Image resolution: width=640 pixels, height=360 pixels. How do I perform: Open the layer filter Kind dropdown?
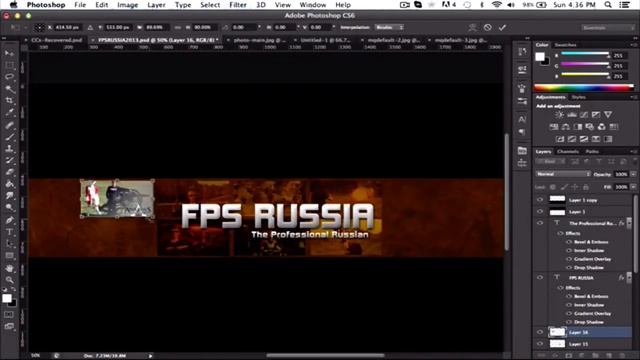pos(550,162)
